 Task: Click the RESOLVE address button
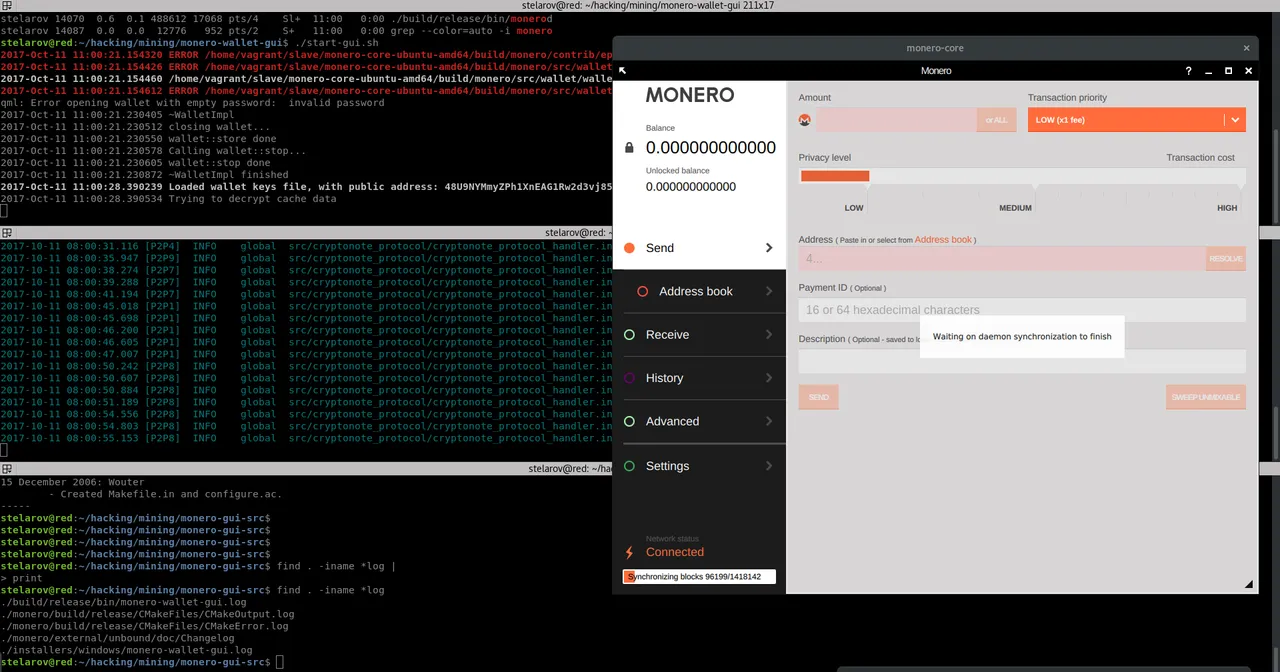[1226, 258]
